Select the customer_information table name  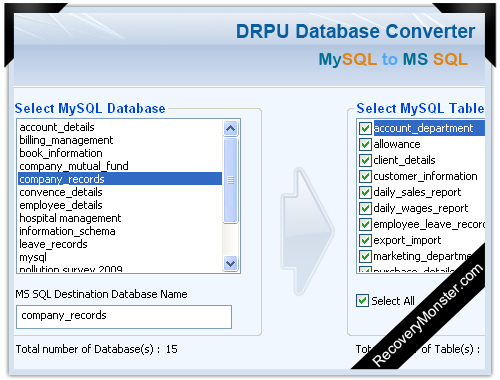pos(425,176)
